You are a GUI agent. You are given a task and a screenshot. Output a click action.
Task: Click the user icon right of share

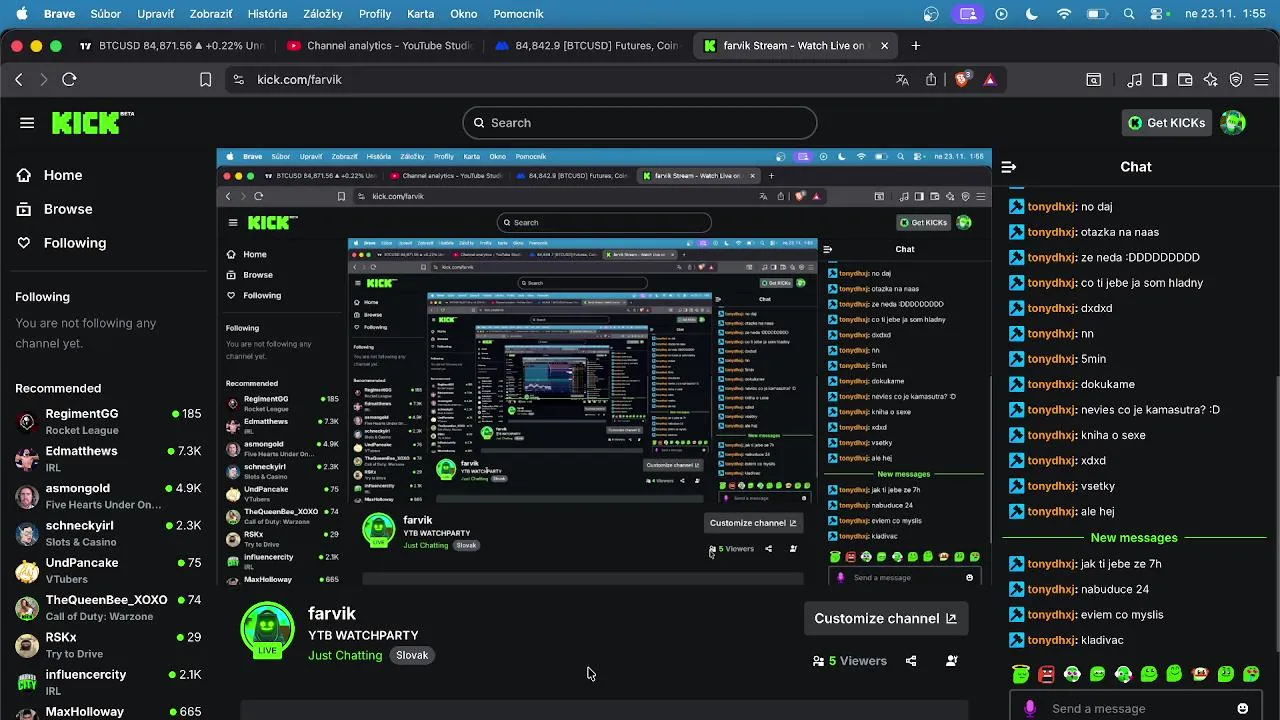tap(951, 661)
